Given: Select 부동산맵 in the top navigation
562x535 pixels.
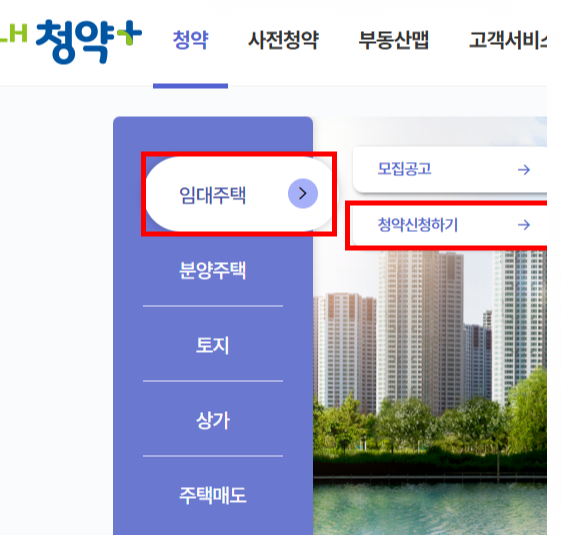Looking at the screenshot, I should tap(394, 40).
